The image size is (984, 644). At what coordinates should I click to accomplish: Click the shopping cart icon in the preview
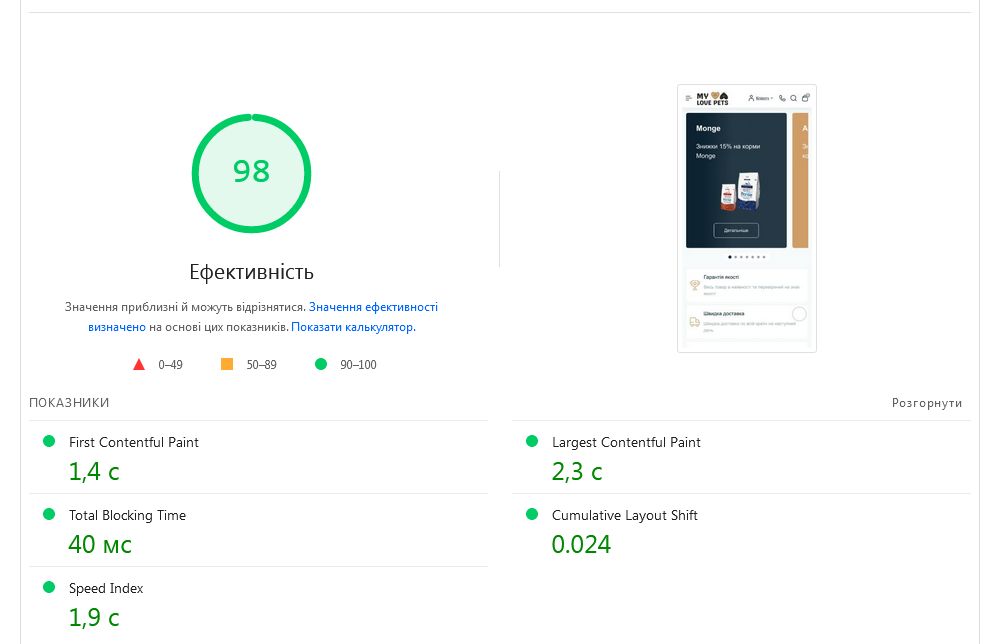[806, 98]
